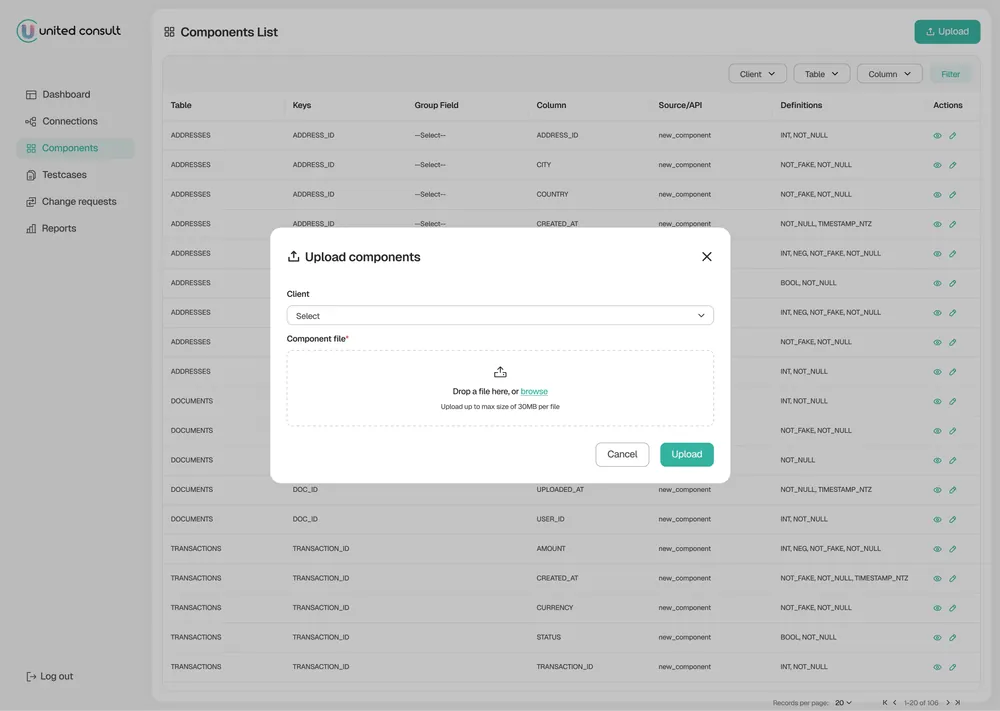Edit the DOCUMENTS NOT_NULL-only row pencil icon
This screenshot has width=1000, height=711.
(x=952, y=460)
